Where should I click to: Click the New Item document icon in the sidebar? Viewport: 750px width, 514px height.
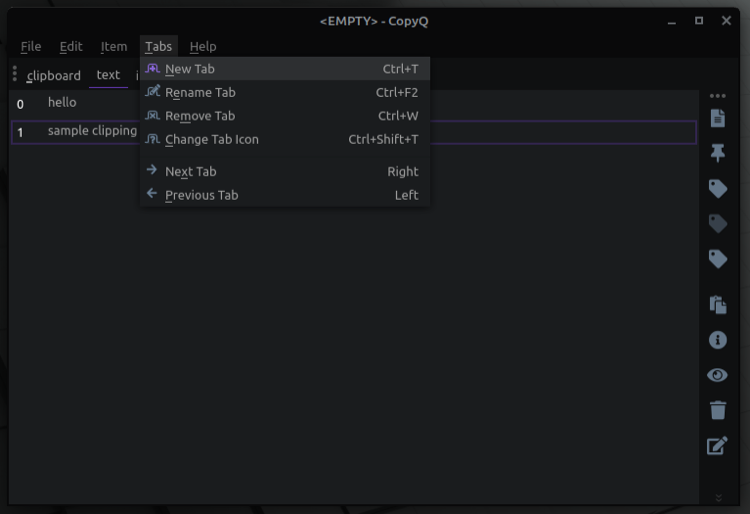pyautogui.click(x=717, y=118)
